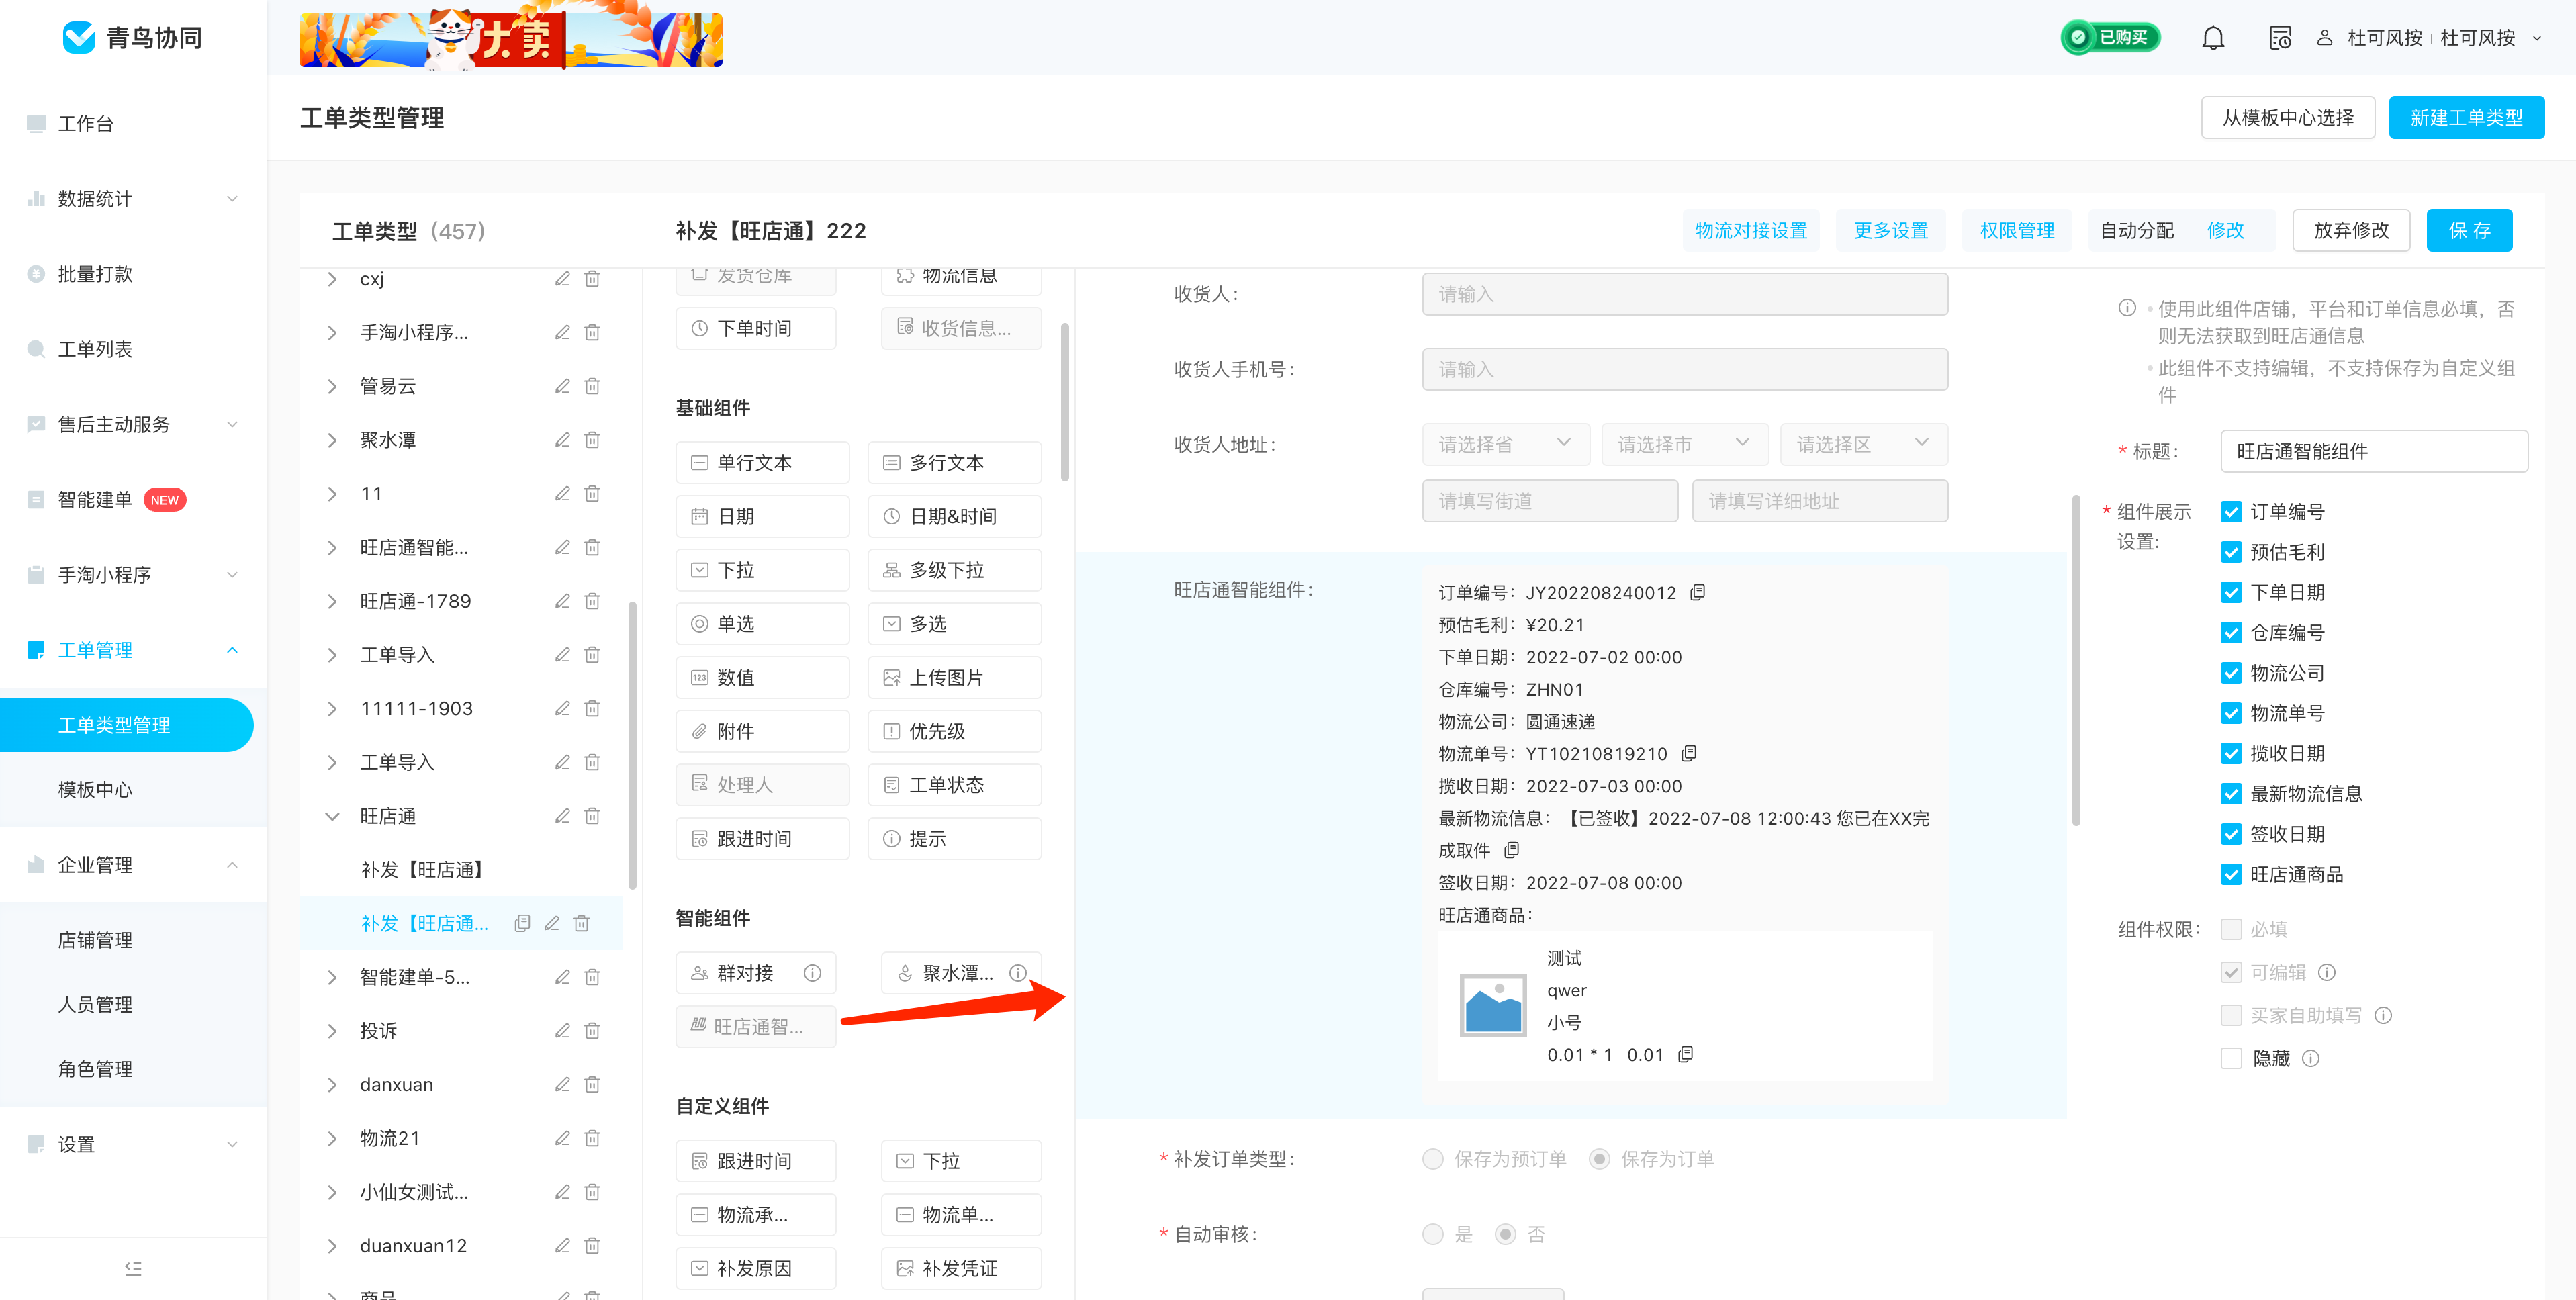Expand the 智能建单-5... tree node
Viewport: 2576px width, 1300px height.
332,977
